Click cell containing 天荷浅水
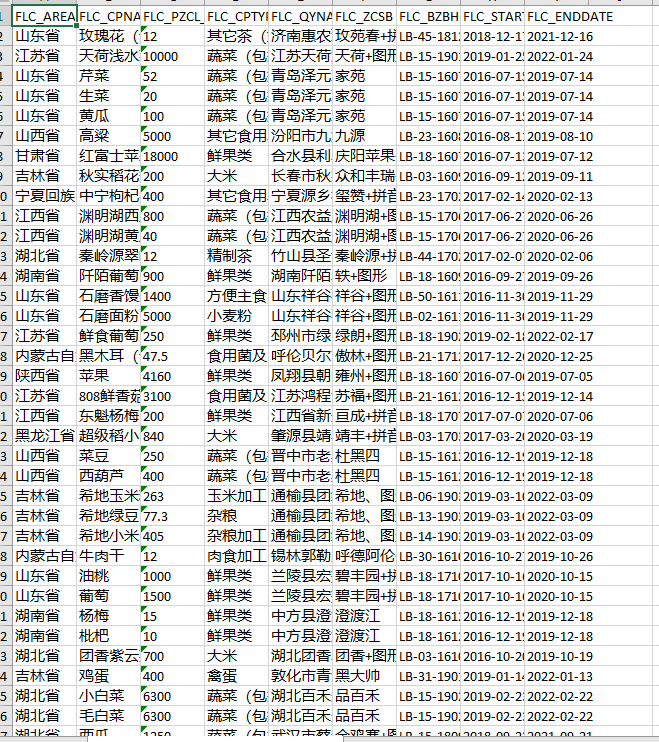659x742 pixels. (109, 56)
